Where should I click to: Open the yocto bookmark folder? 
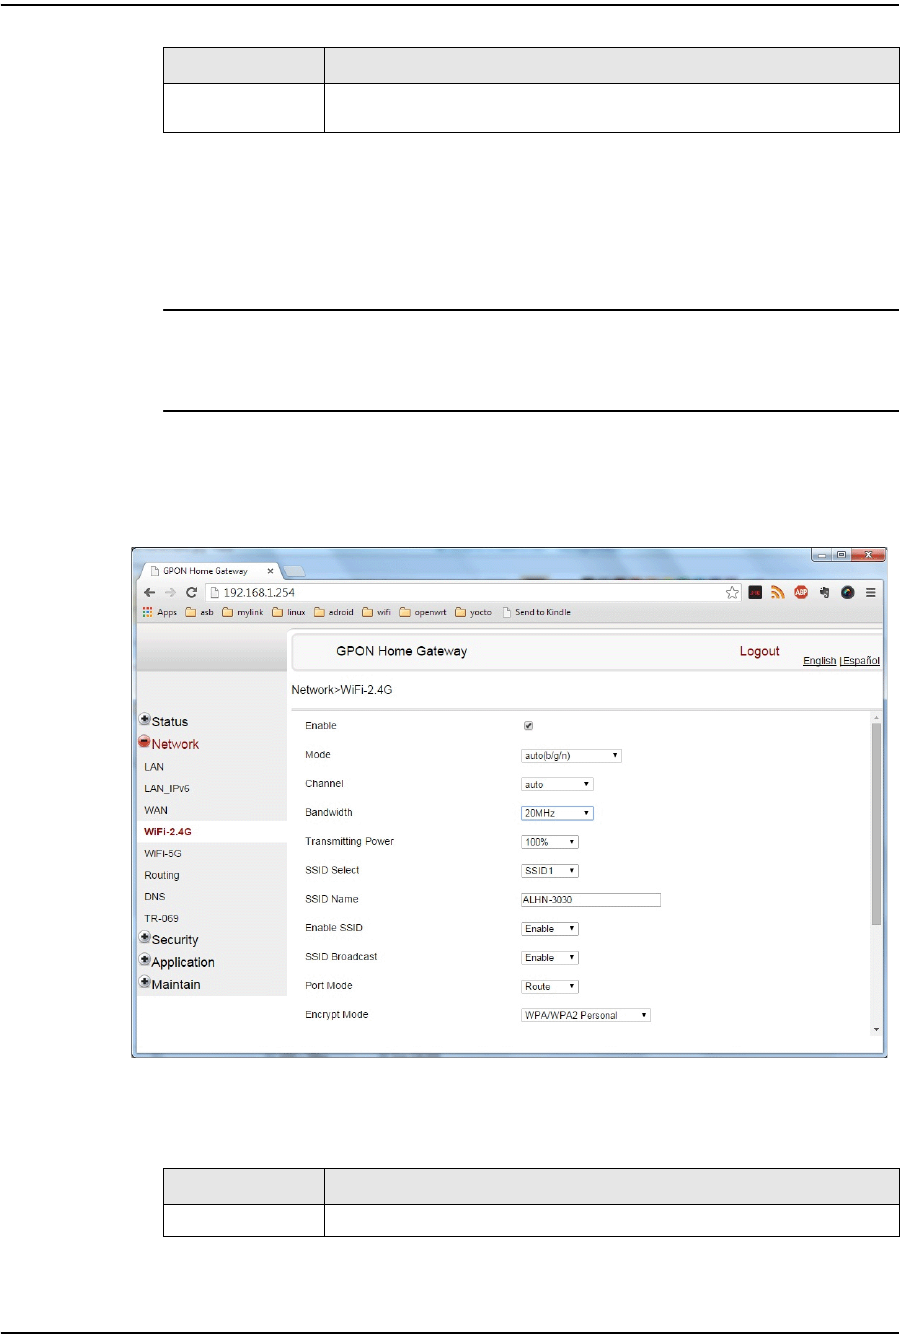pyautogui.click(x=474, y=612)
